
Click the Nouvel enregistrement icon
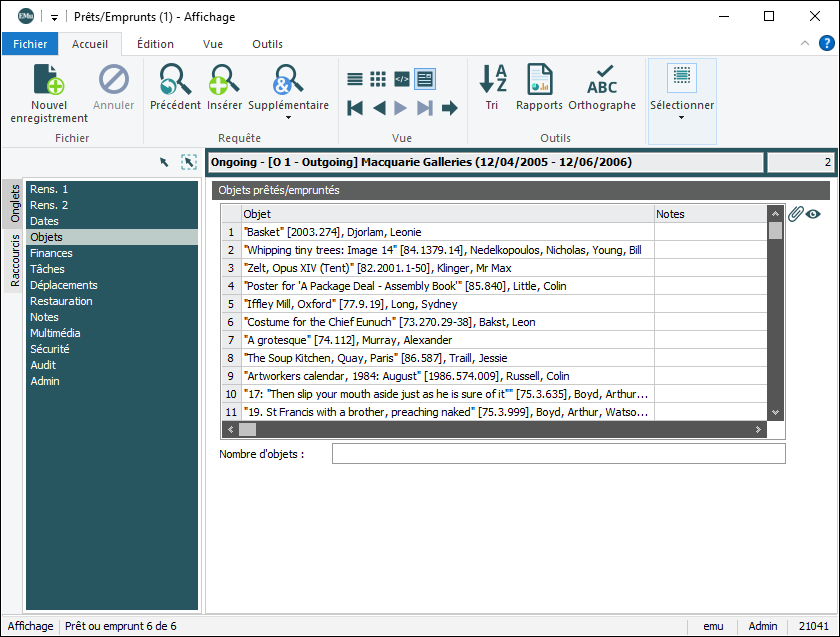(x=49, y=80)
